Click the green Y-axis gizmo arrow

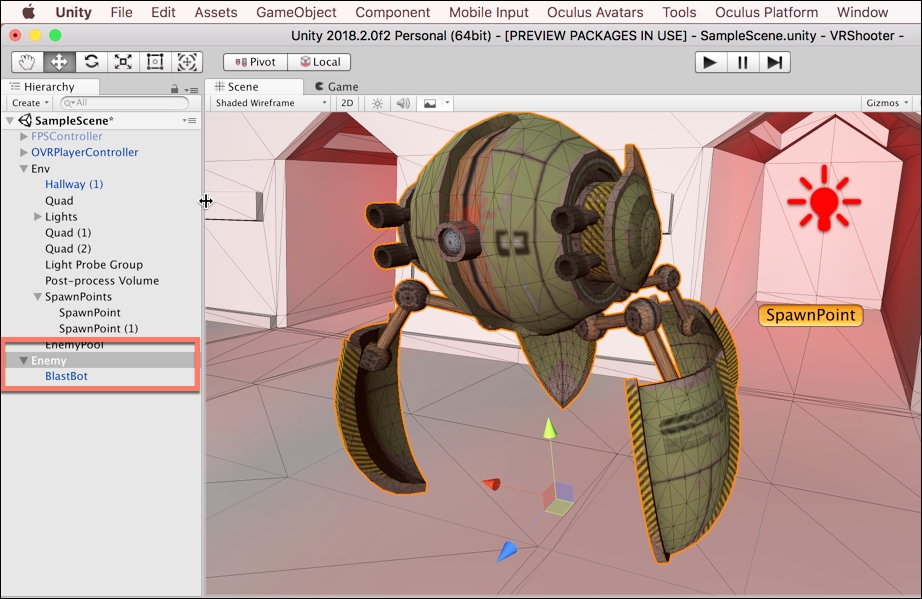pyautogui.click(x=549, y=429)
